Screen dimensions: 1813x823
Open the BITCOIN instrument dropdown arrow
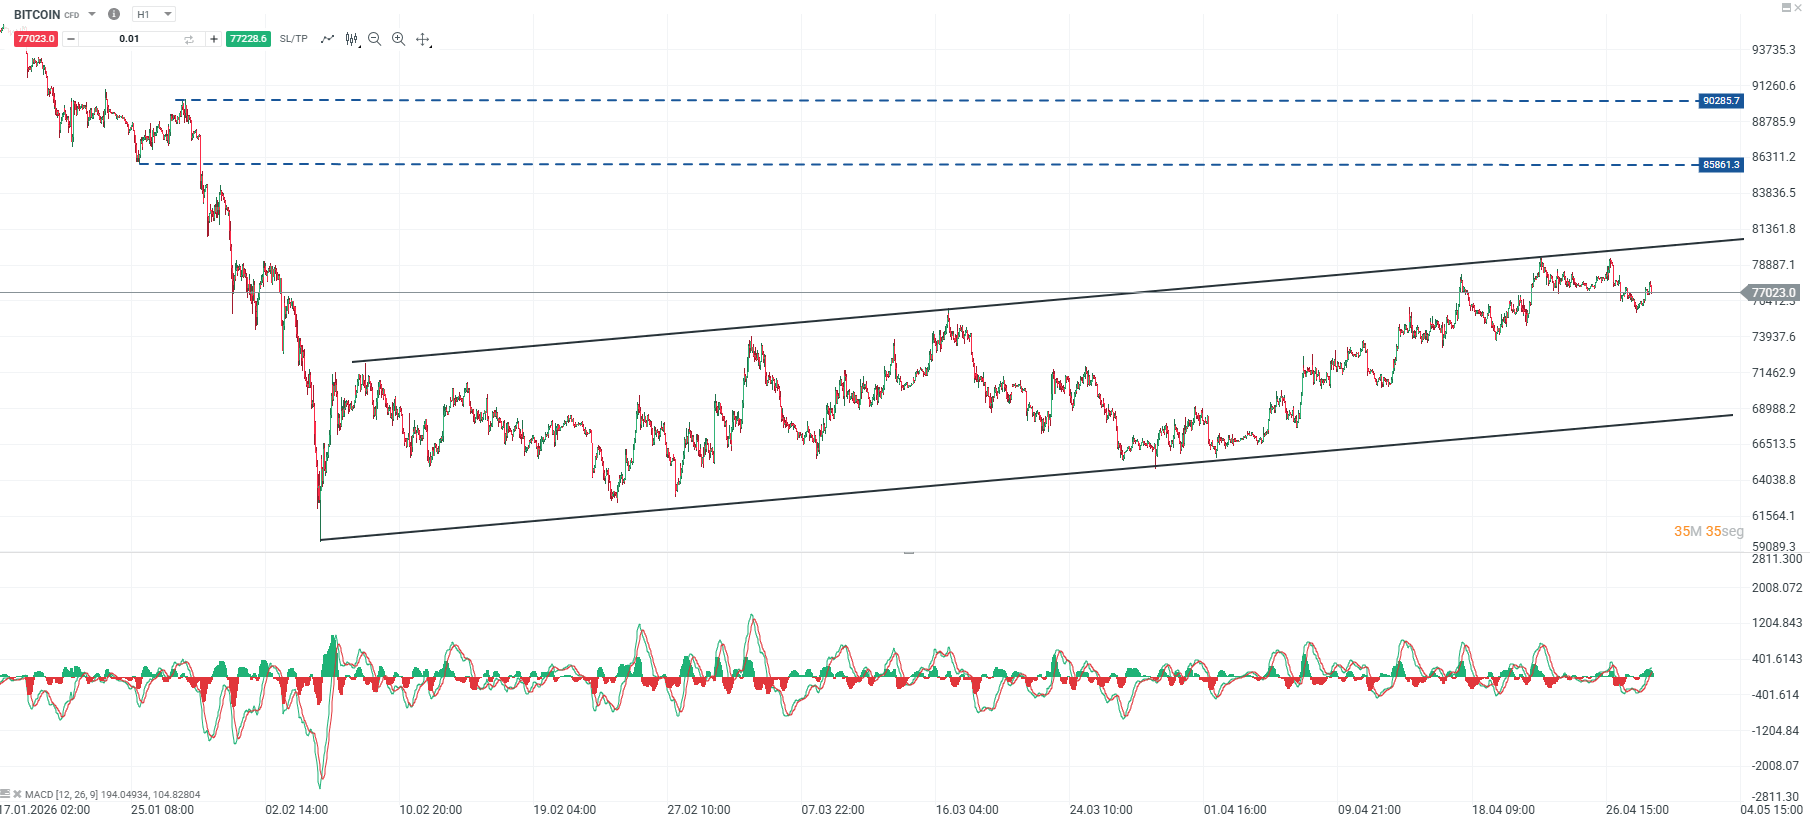click(x=92, y=14)
